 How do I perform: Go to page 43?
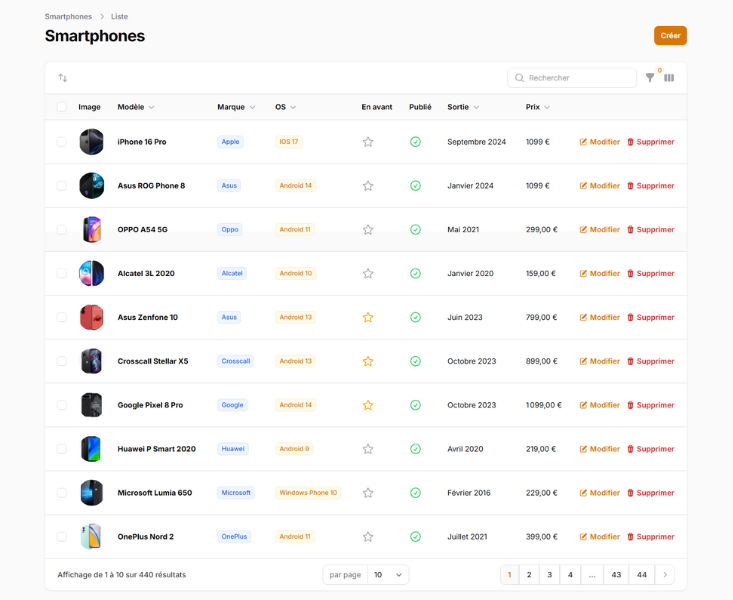coord(616,575)
